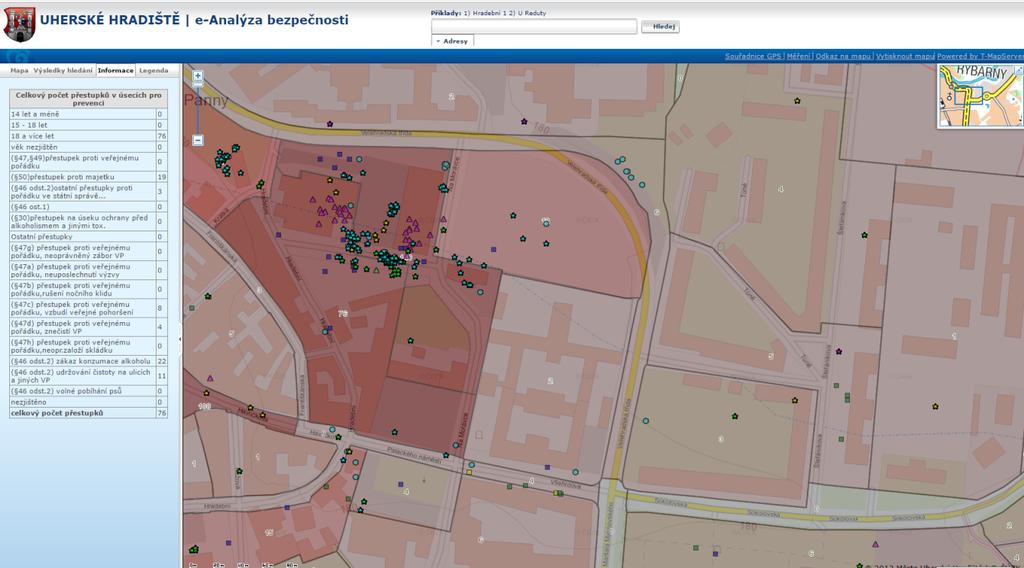Screen dimensions: 1024x568
Task: Select the row 14 let a méně
Action: [x=88, y=114]
